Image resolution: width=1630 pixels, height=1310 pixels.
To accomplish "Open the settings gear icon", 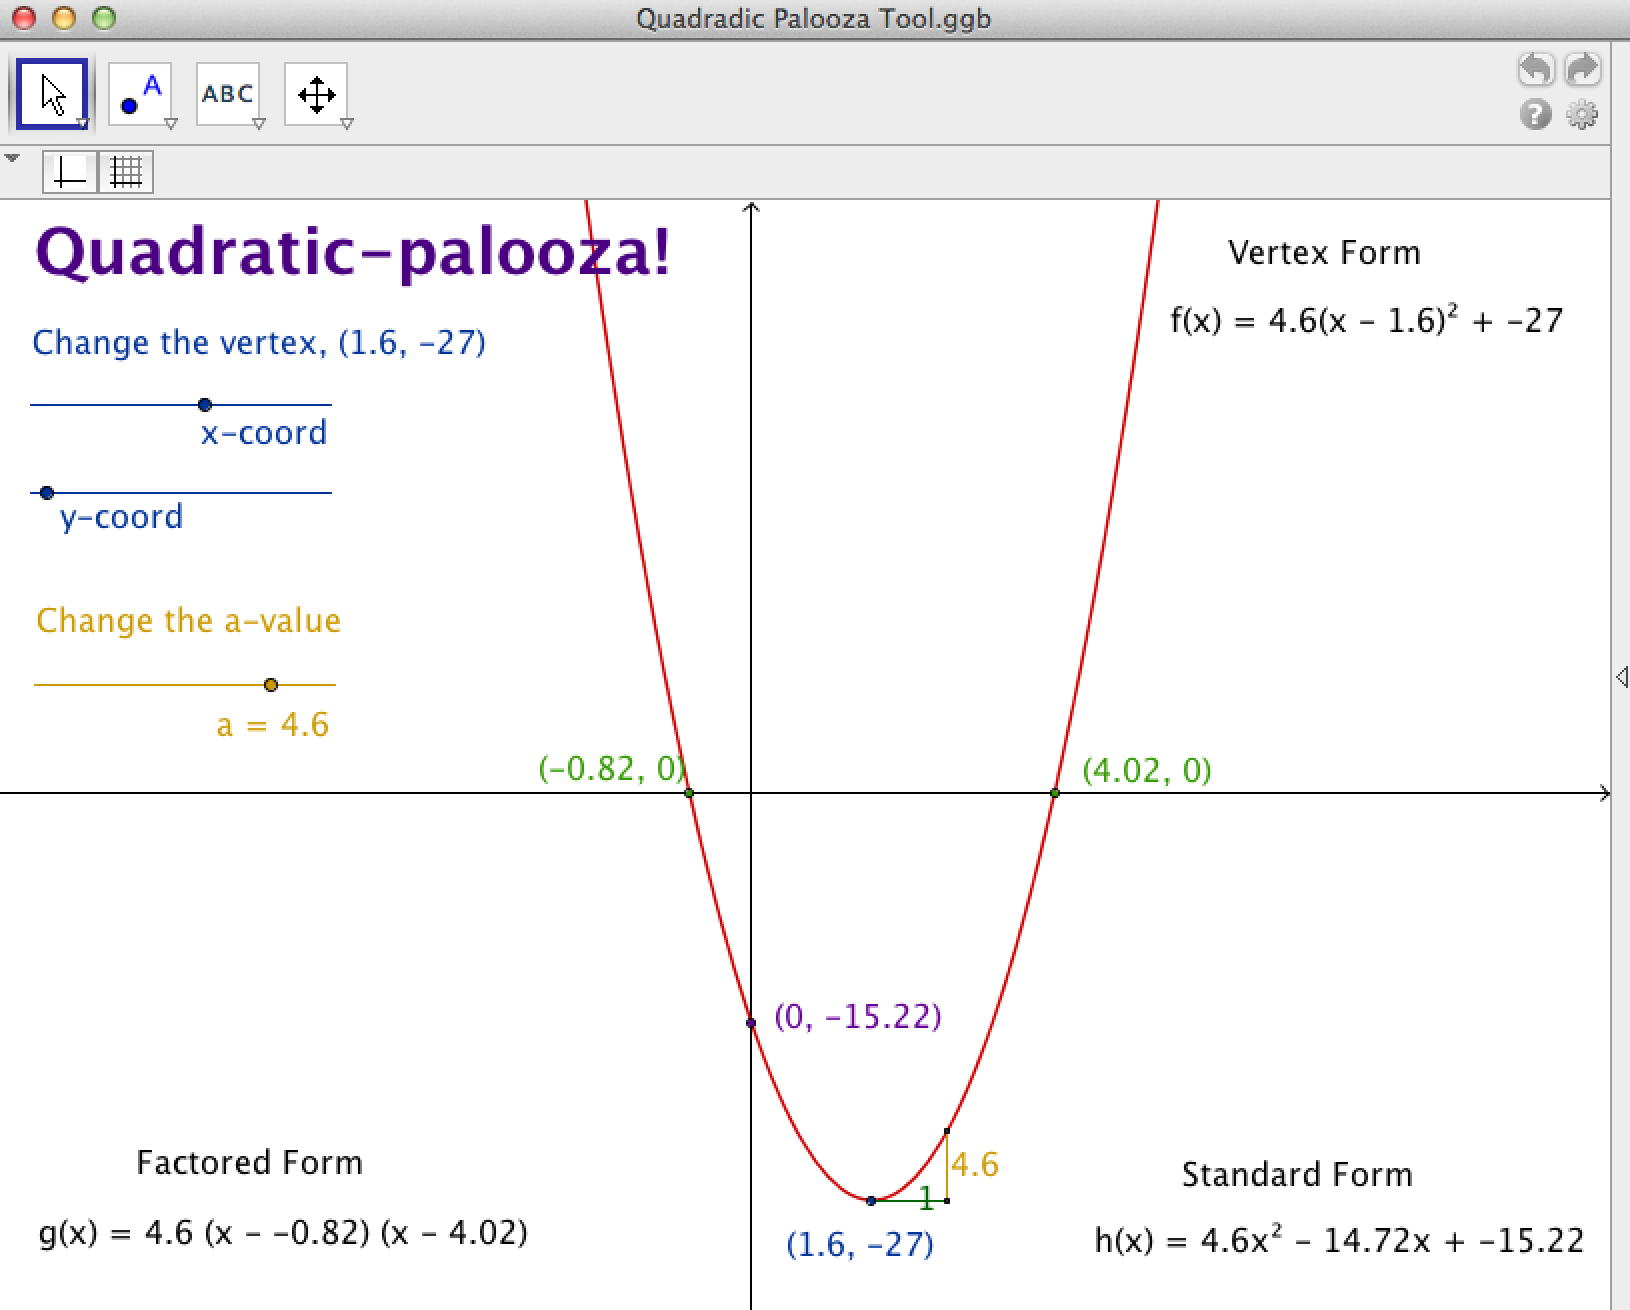I will coord(1582,115).
